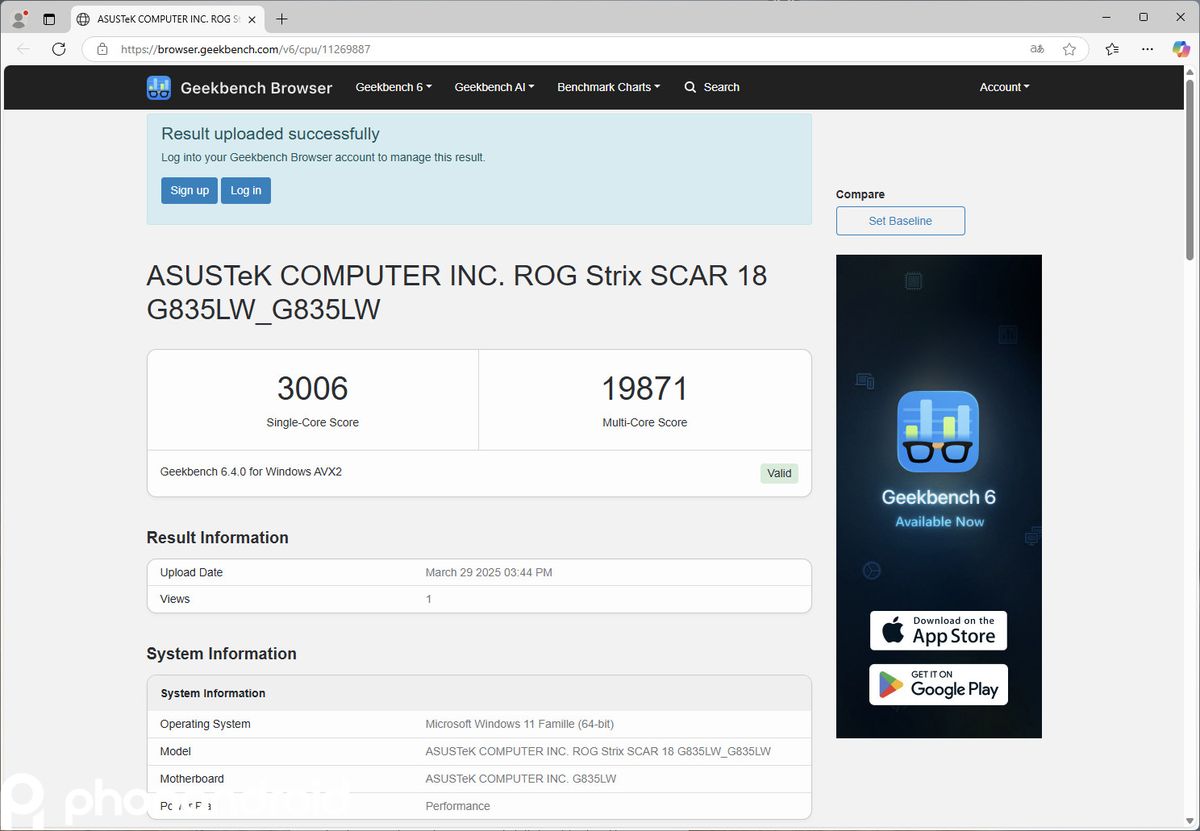Expand the Account dropdown menu
The height and width of the screenshot is (831, 1200).
pyautogui.click(x=1004, y=87)
